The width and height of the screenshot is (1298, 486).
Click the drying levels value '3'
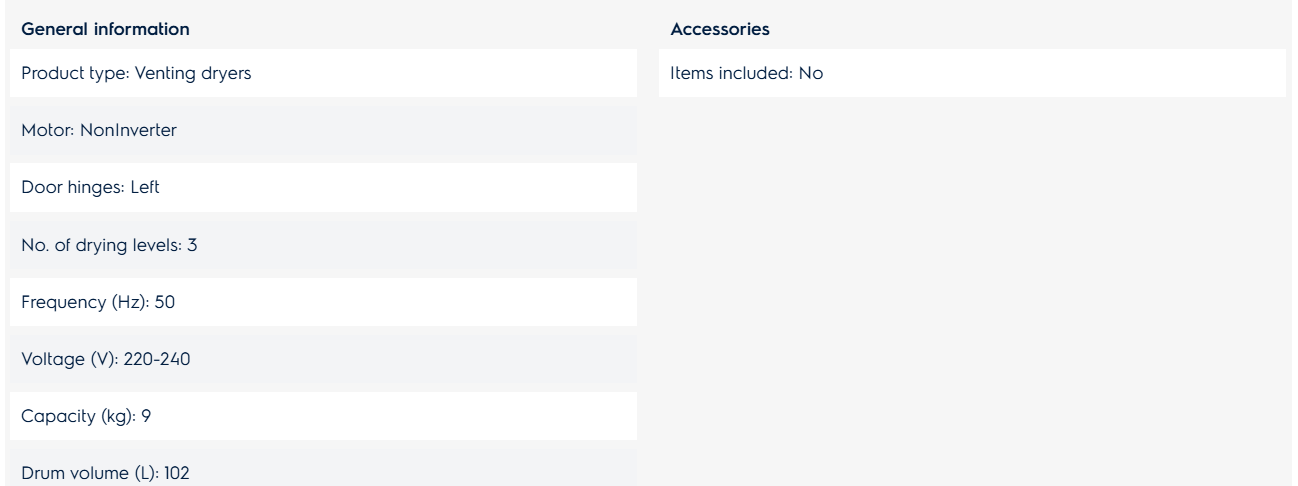coord(193,245)
